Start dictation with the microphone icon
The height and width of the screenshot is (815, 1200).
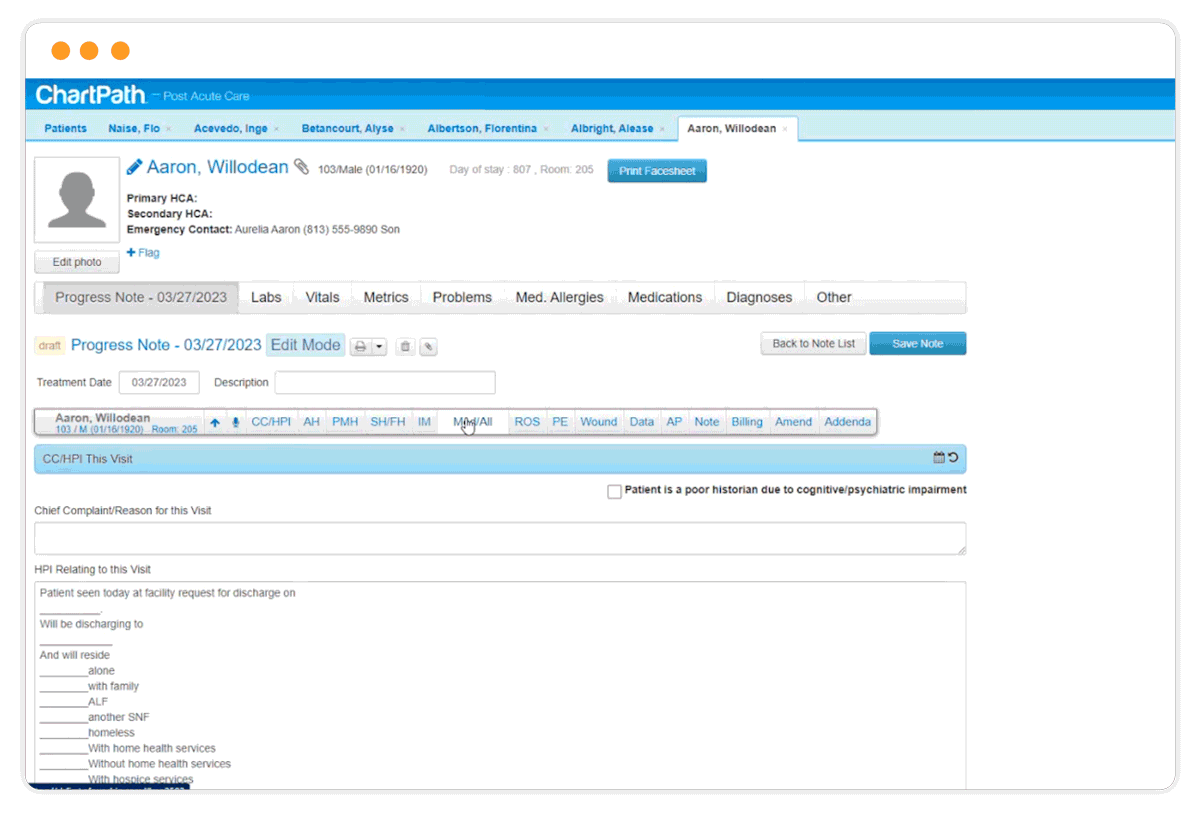[235, 422]
